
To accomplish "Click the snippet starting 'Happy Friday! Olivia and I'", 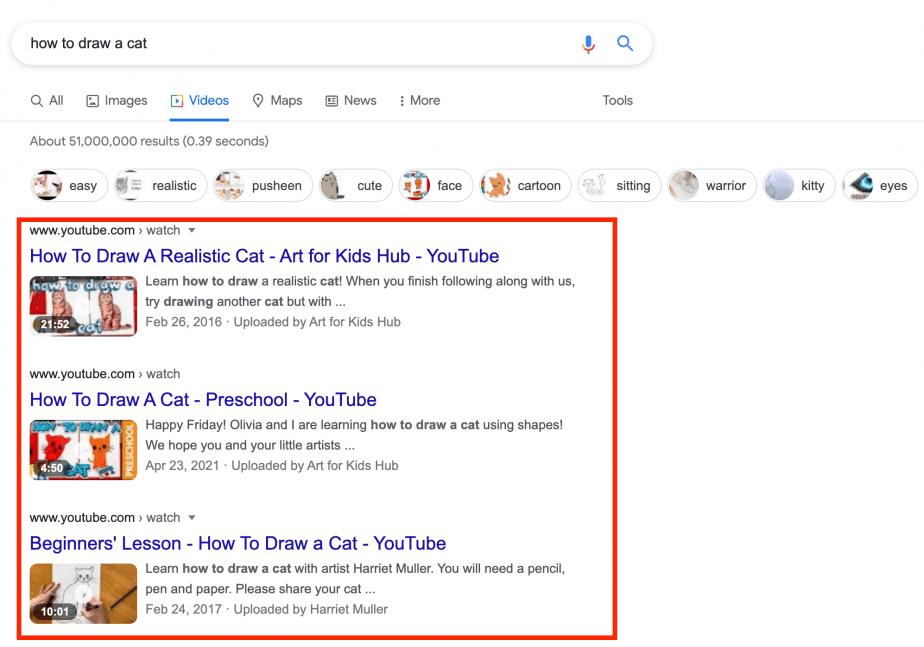I will click(x=354, y=435).
